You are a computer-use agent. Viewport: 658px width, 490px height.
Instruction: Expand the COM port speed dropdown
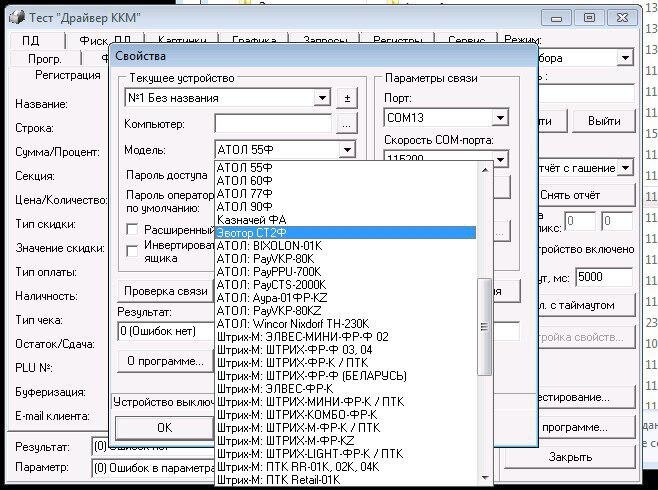point(500,159)
